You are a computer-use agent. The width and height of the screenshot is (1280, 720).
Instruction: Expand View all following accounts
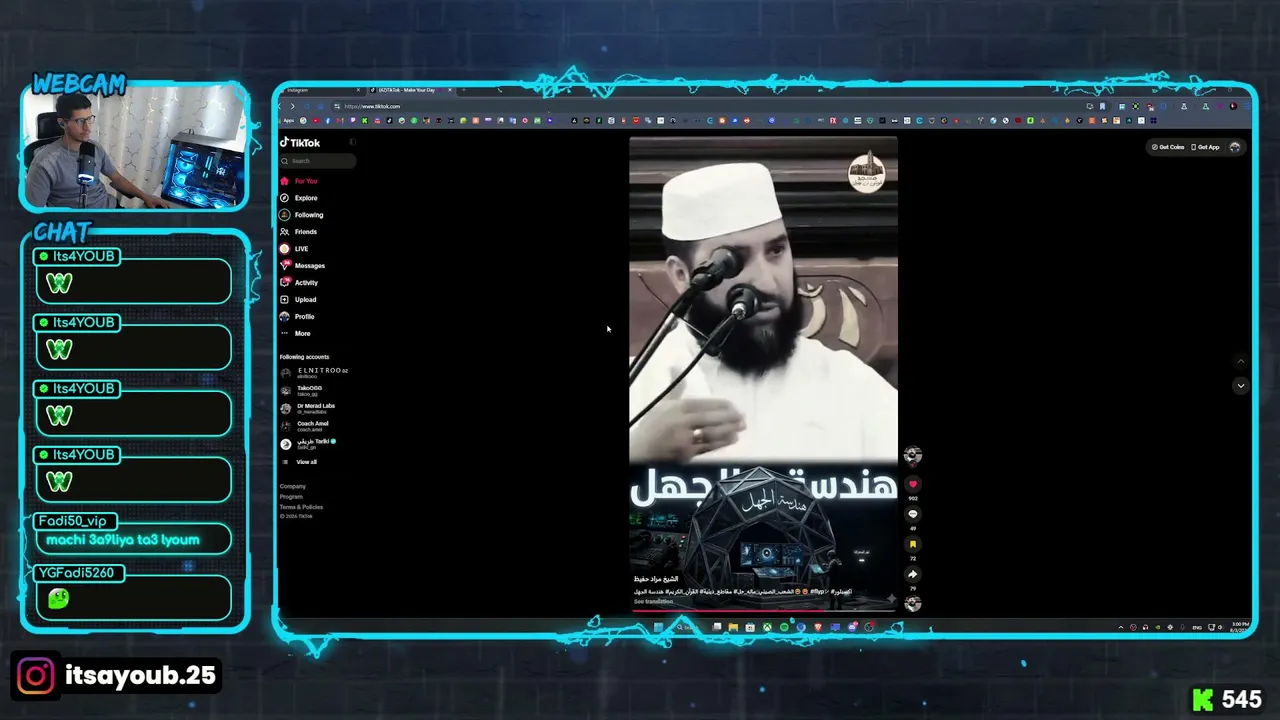300,462
